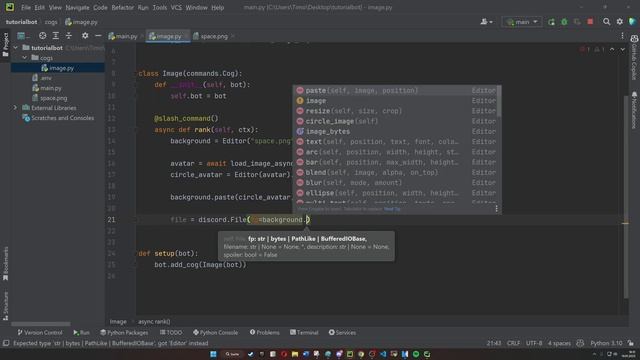The width and height of the screenshot is (640, 360).
Task: Click the CRLF line separator selector
Action: [513, 343]
